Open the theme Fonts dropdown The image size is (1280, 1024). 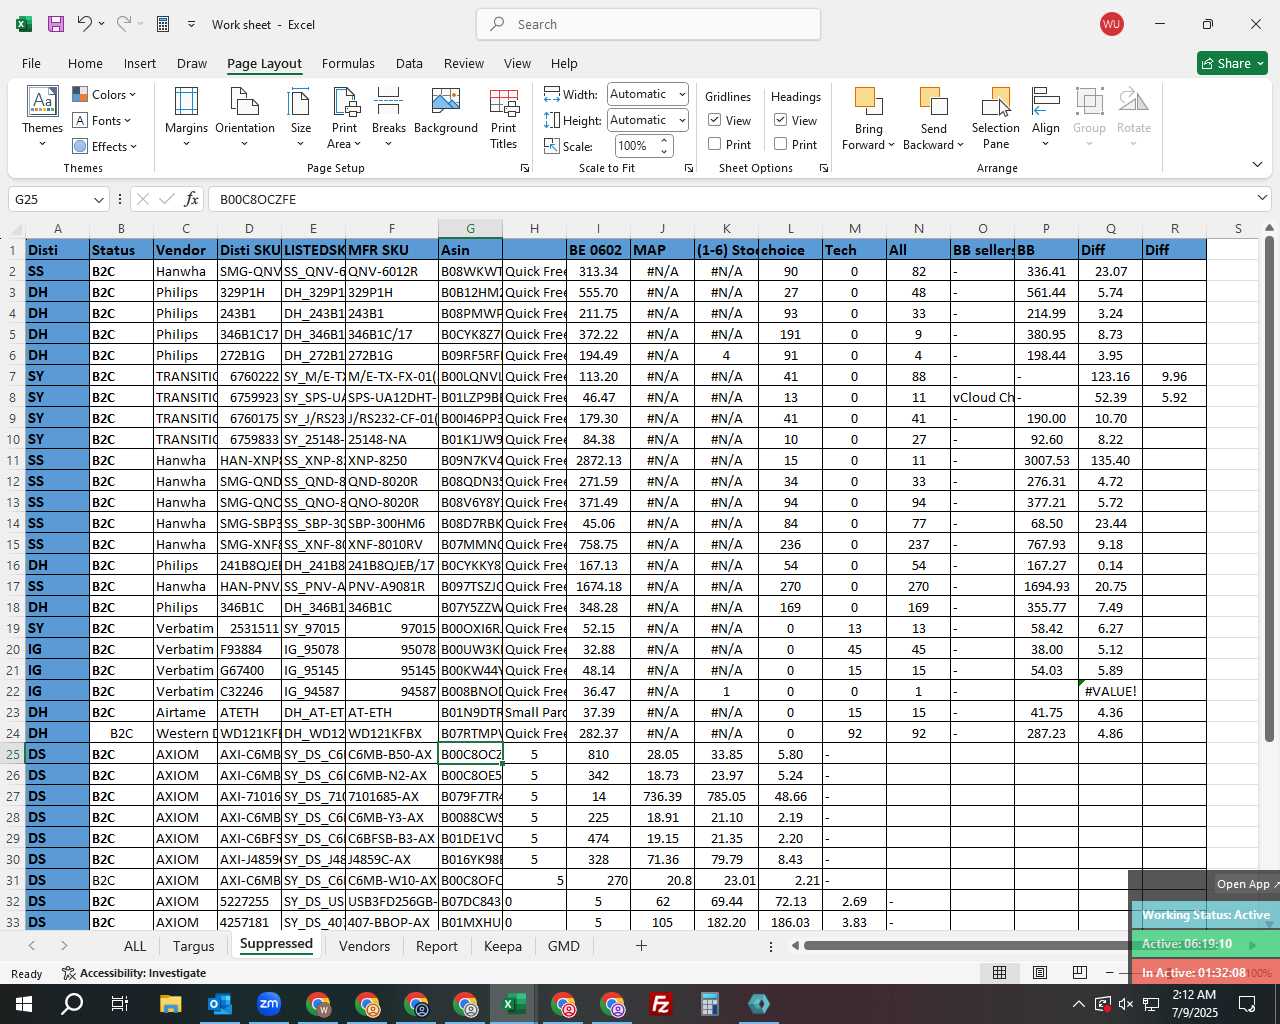pyautogui.click(x=102, y=121)
